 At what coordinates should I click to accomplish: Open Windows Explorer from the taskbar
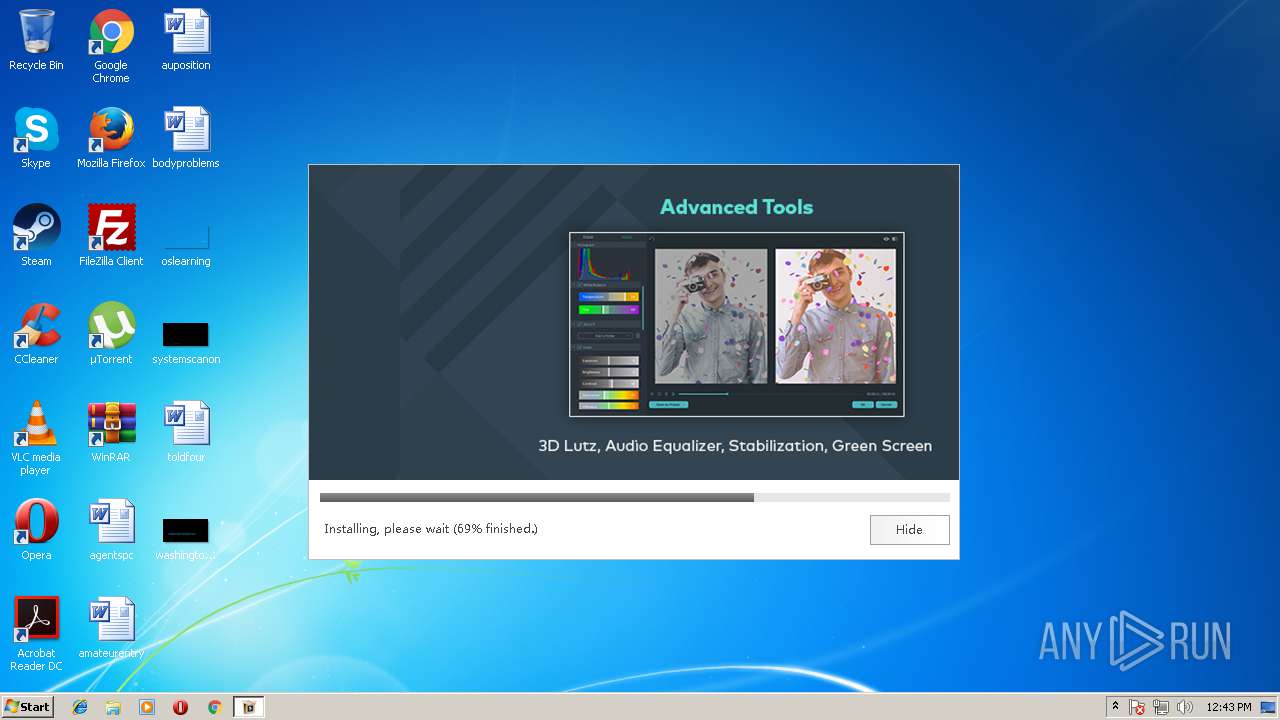pyautogui.click(x=113, y=707)
